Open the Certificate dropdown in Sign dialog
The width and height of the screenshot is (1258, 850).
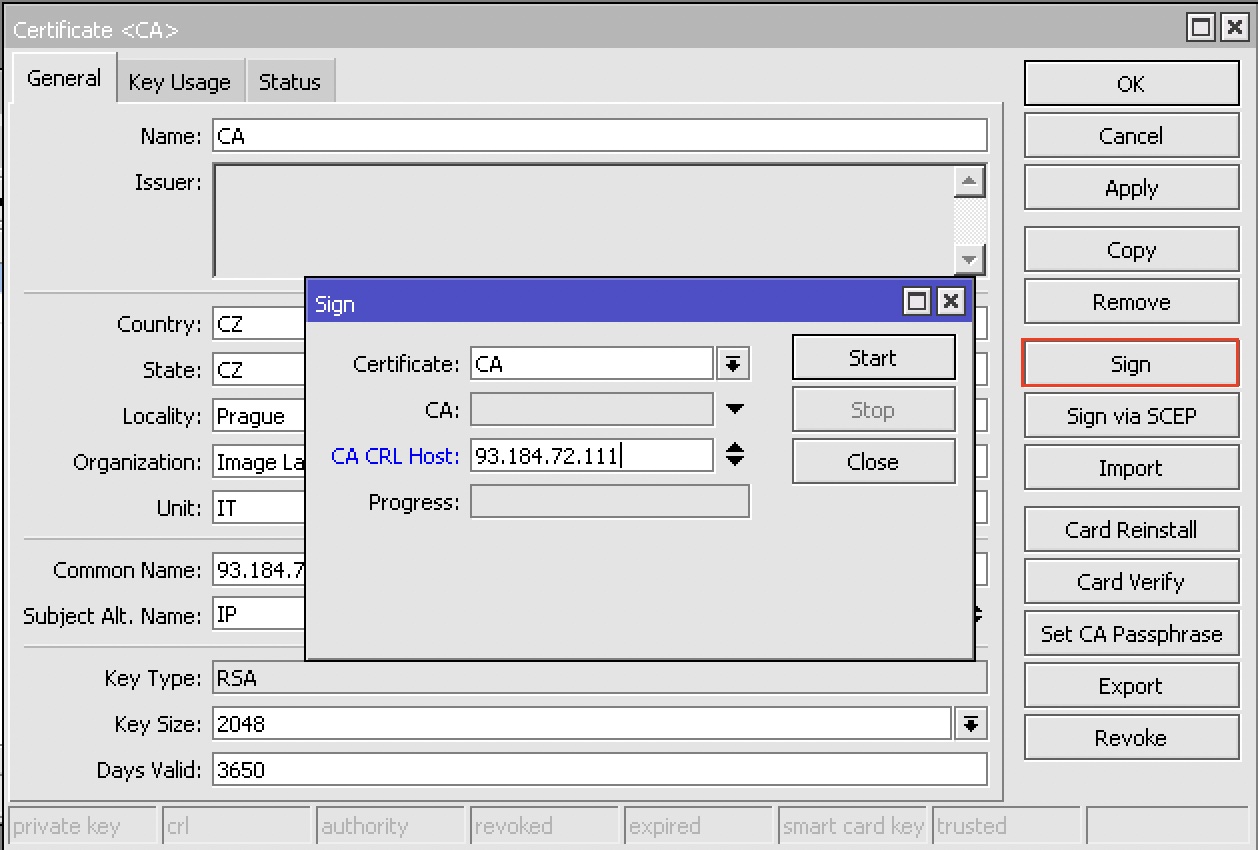click(x=733, y=364)
